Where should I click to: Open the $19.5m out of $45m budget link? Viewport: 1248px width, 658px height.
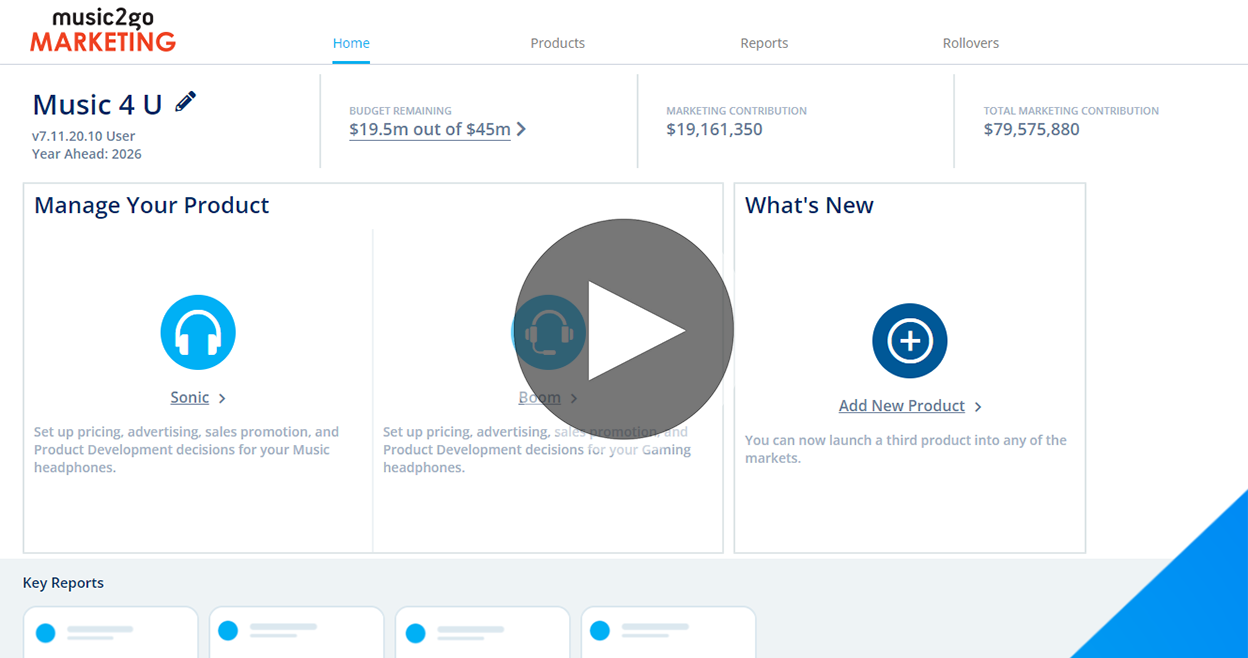tap(429, 129)
